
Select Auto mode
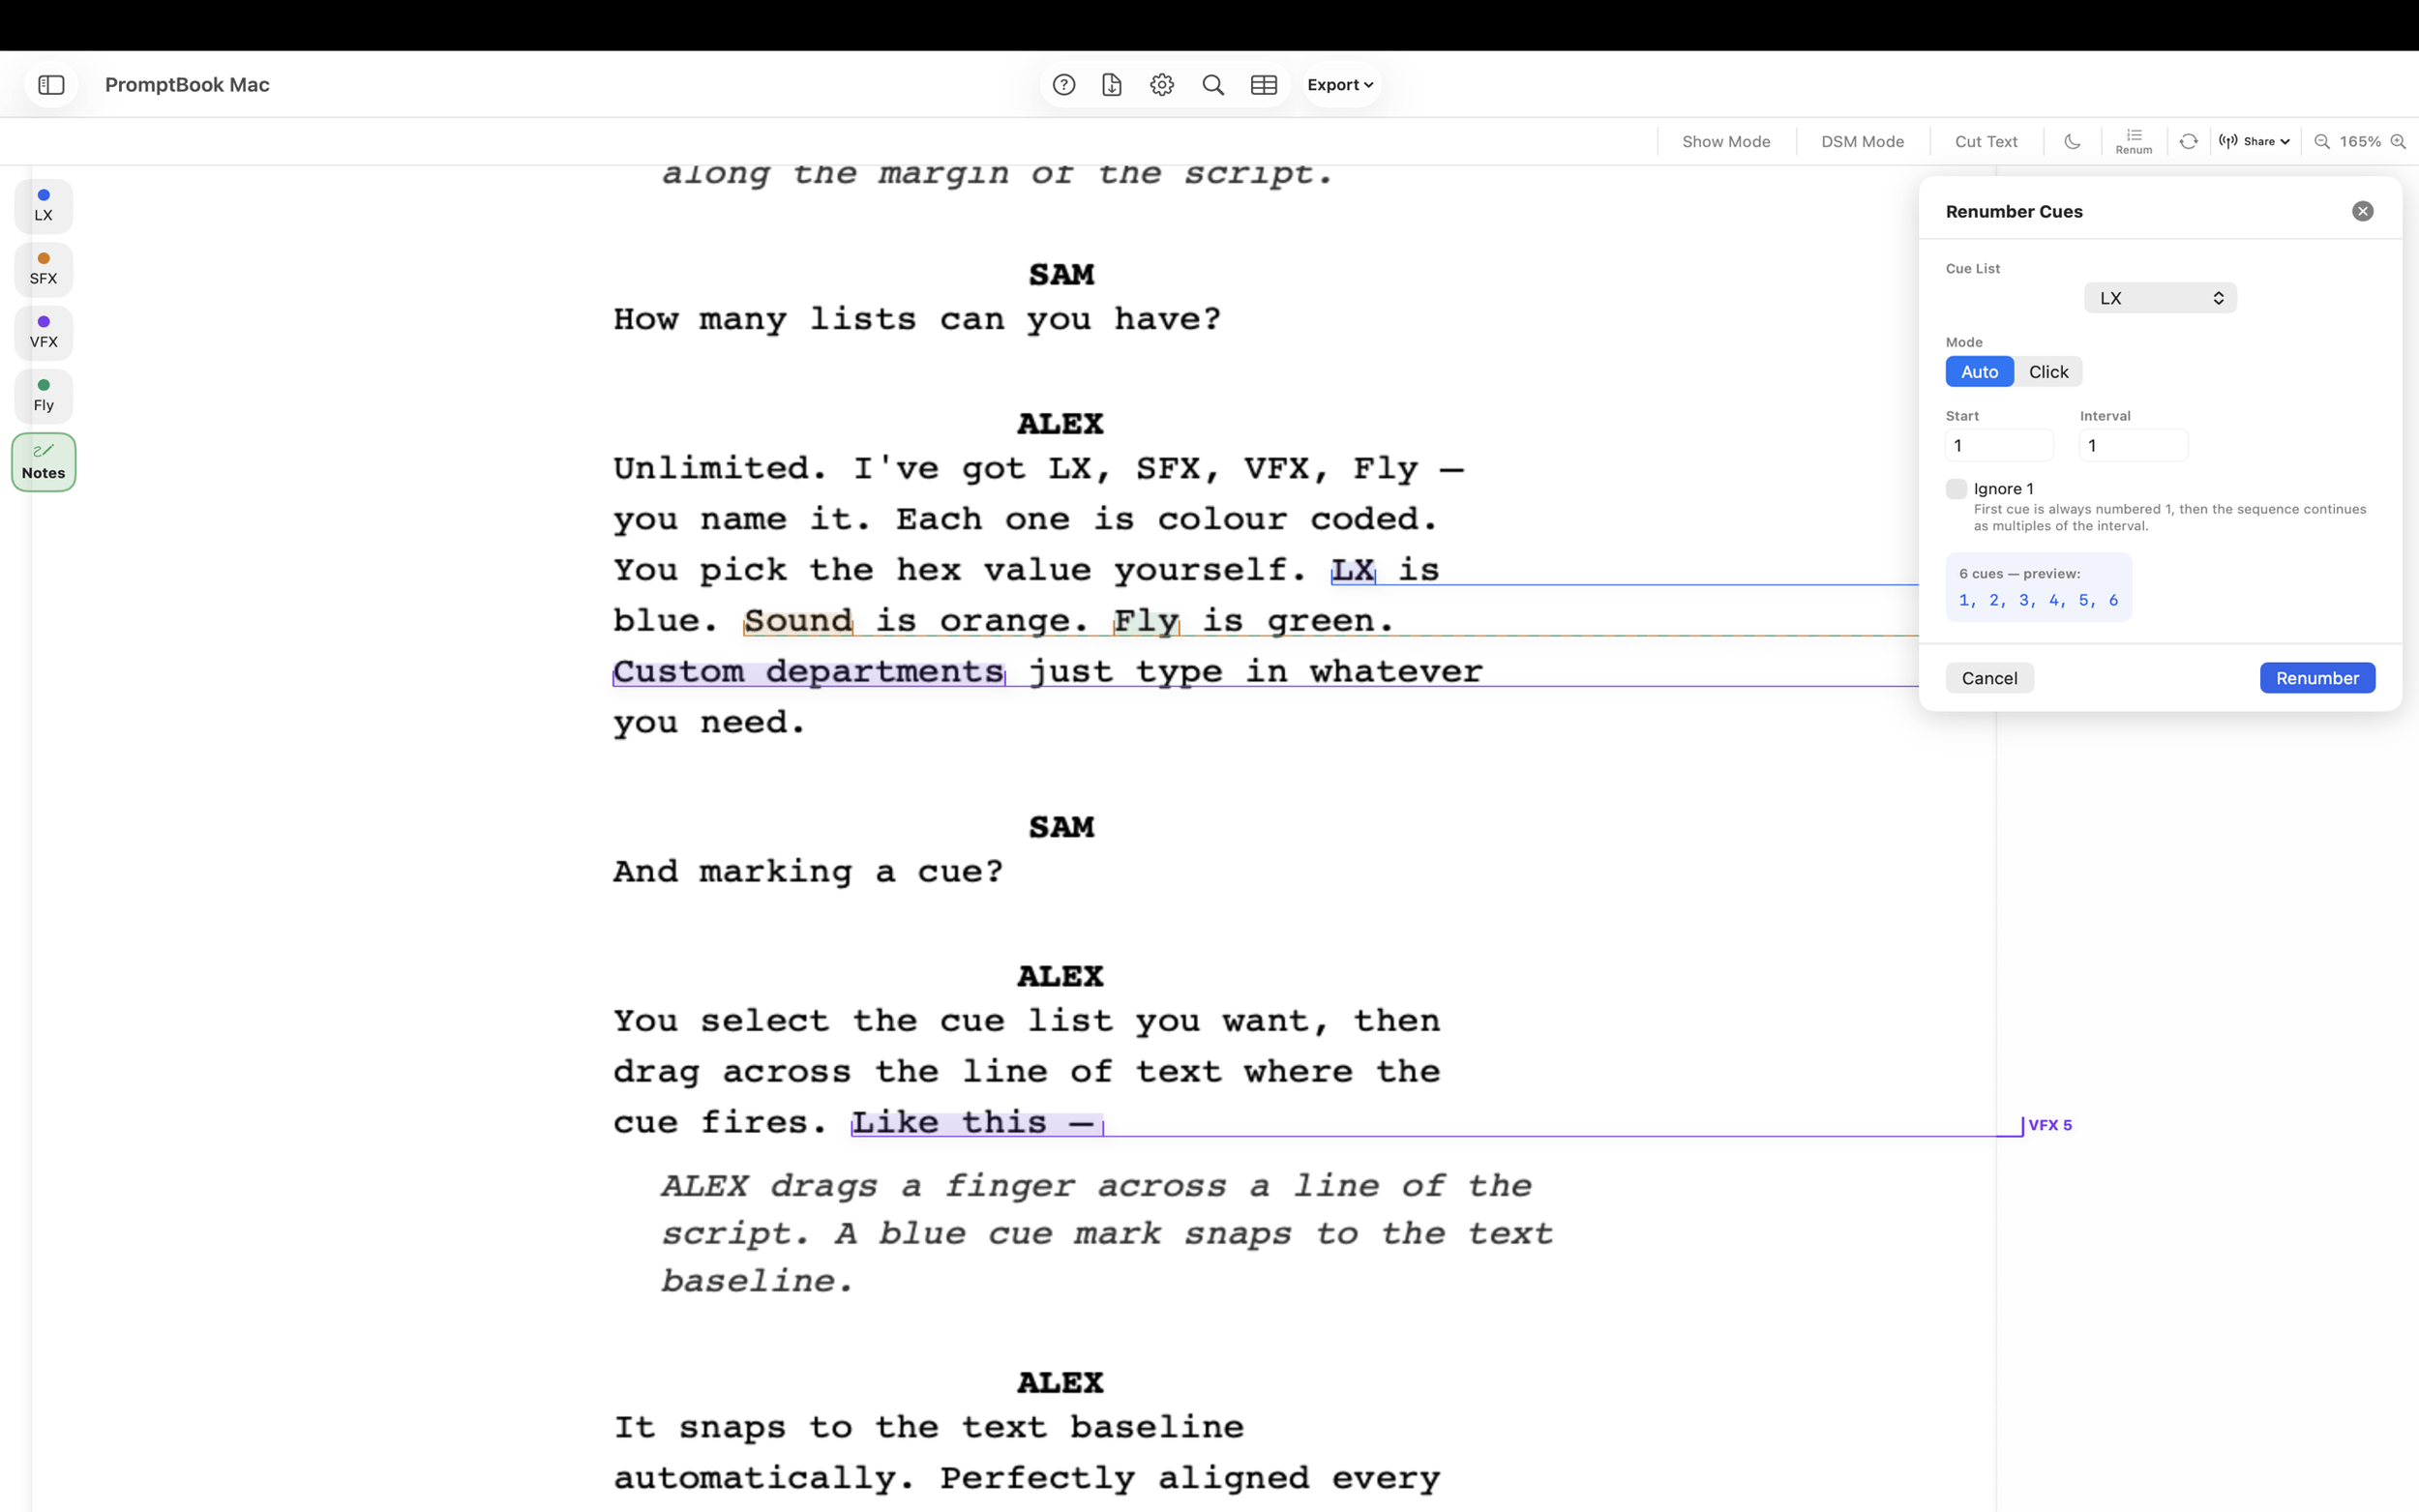[x=1979, y=372]
